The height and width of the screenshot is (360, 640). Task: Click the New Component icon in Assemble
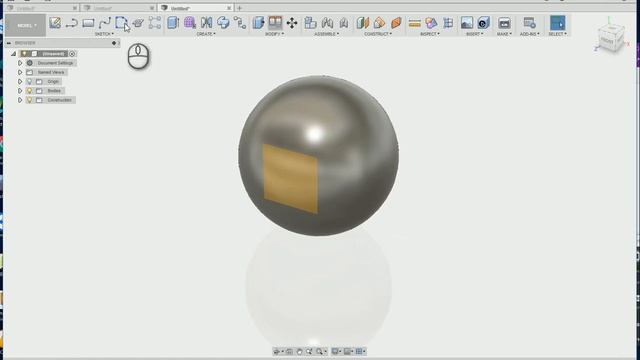tap(311, 22)
